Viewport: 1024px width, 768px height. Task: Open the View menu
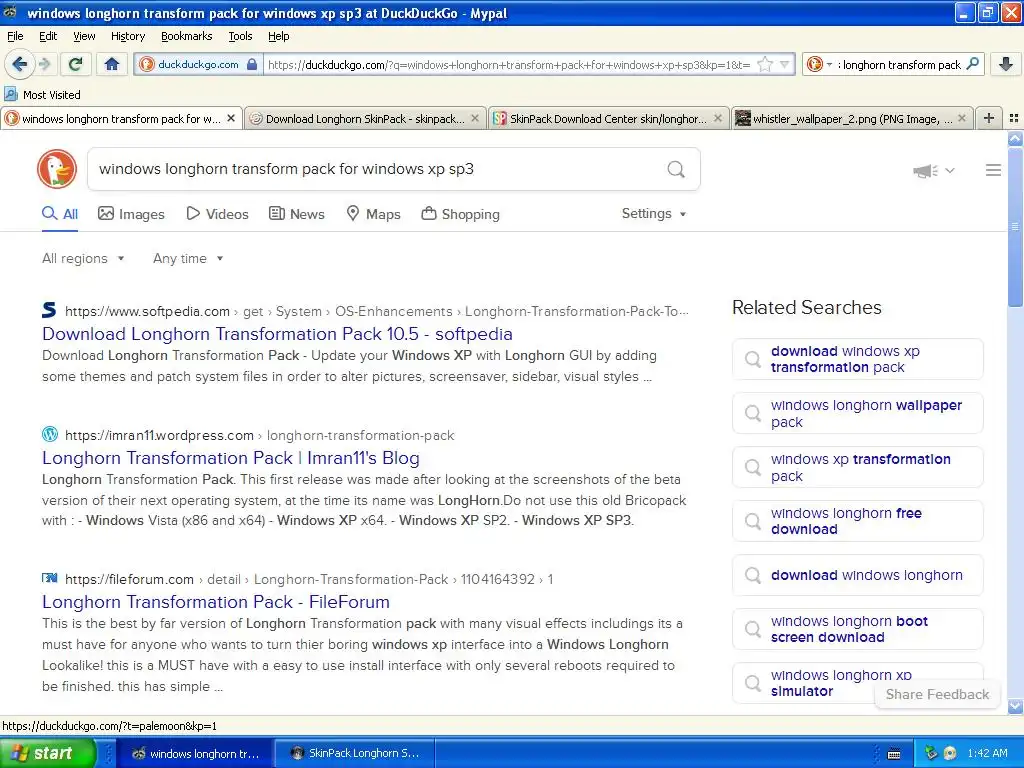(84, 36)
